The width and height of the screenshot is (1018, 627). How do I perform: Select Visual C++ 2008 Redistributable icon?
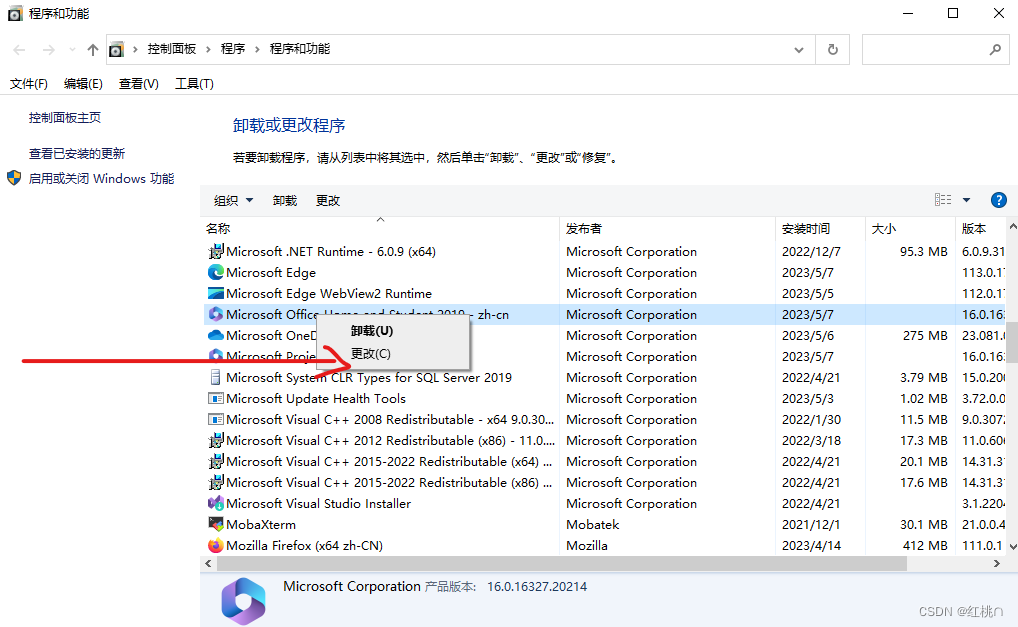216,419
